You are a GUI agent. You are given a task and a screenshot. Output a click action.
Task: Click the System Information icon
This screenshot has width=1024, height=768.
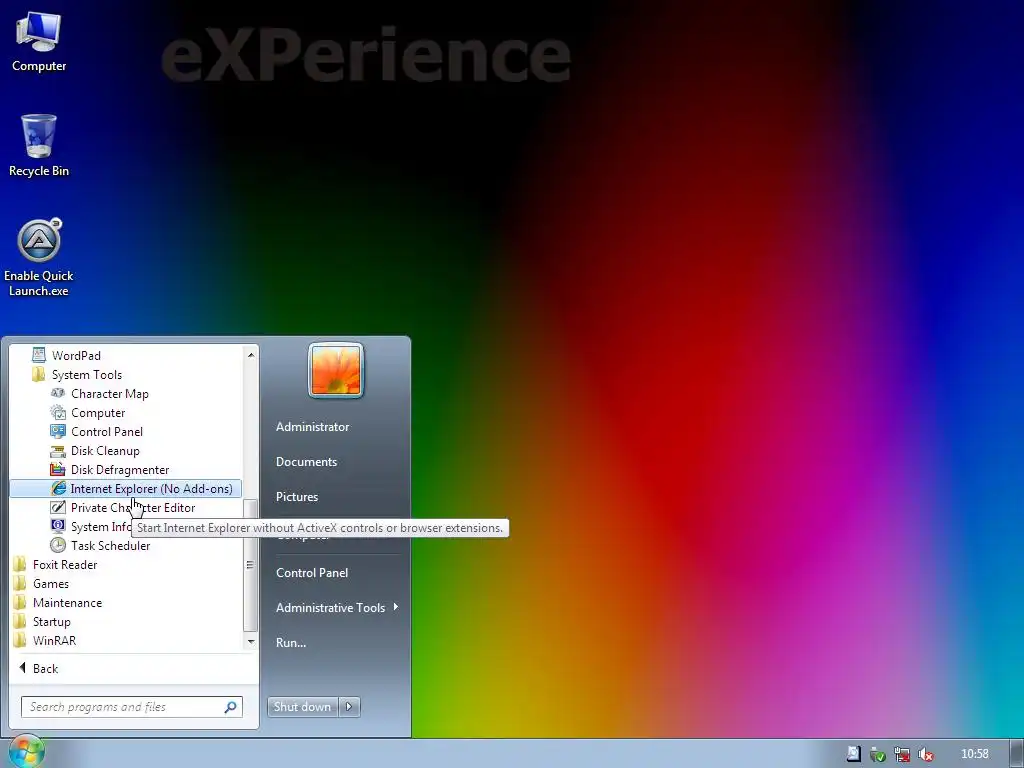pos(58,526)
